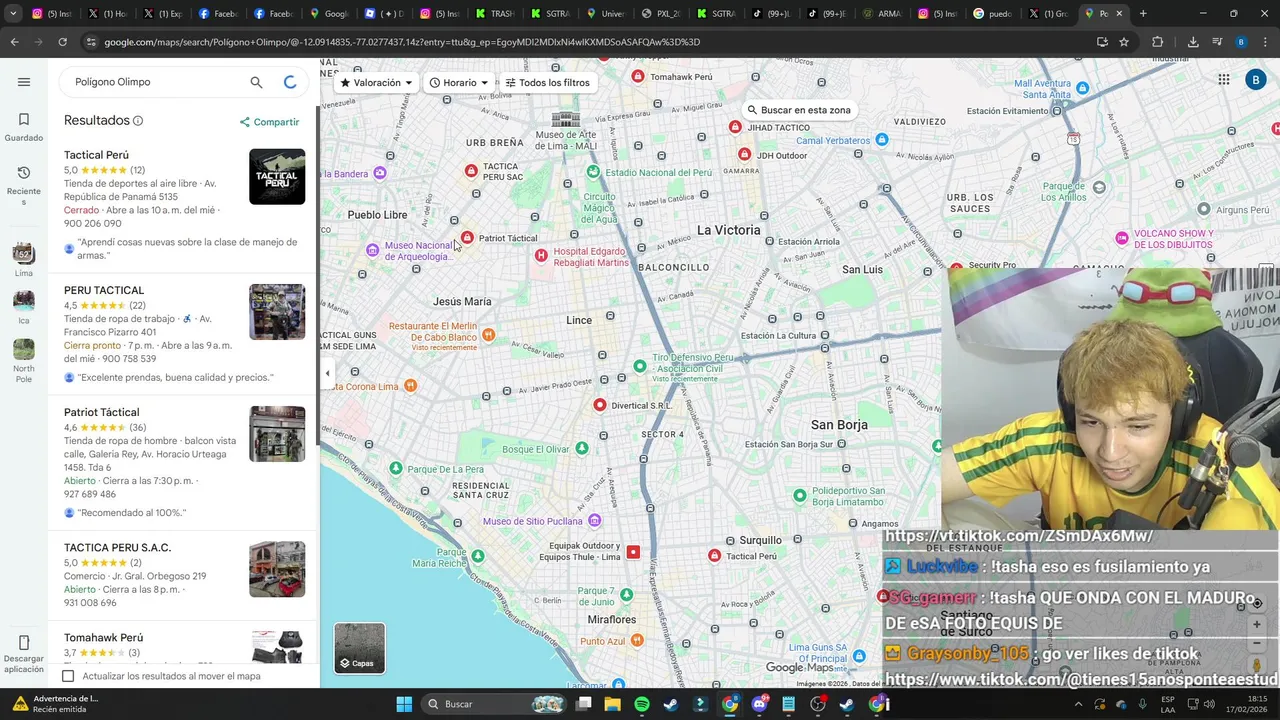The width and height of the screenshot is (1280, 720).
Task: Click the Compartir share link
Action: (269, 122)
